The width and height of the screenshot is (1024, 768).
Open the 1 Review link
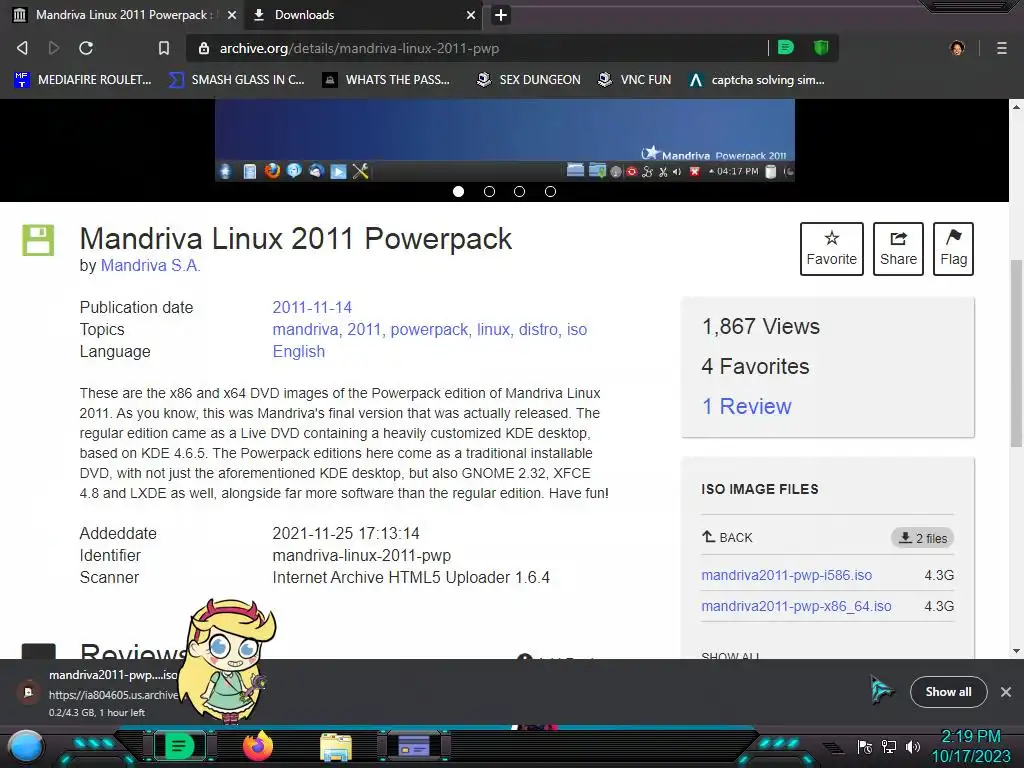coord(746,406)
